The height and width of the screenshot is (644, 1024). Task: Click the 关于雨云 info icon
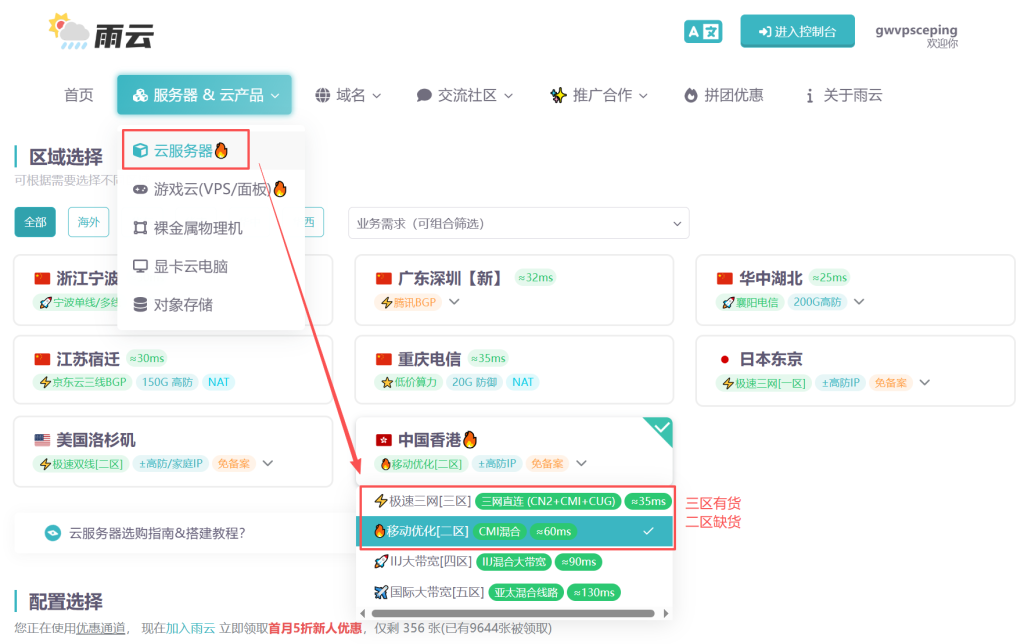tap(808, 95)
